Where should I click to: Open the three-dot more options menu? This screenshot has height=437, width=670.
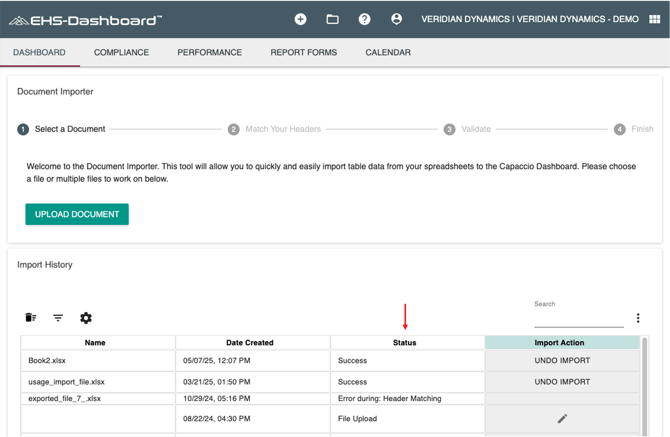click(x=638, y=318)
